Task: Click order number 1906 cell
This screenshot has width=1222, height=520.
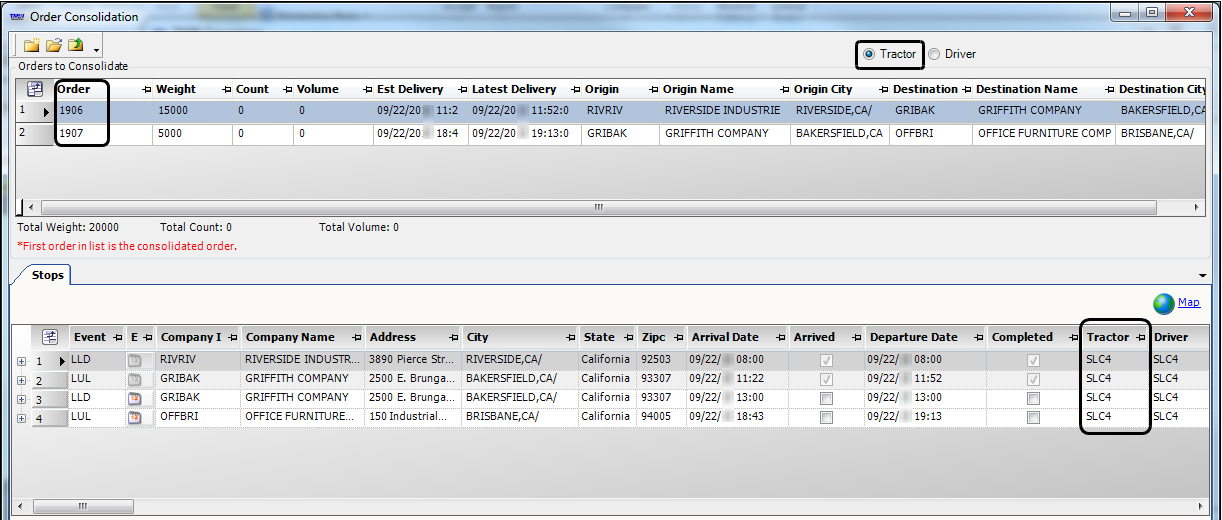Action: click(x=103, y=111)
